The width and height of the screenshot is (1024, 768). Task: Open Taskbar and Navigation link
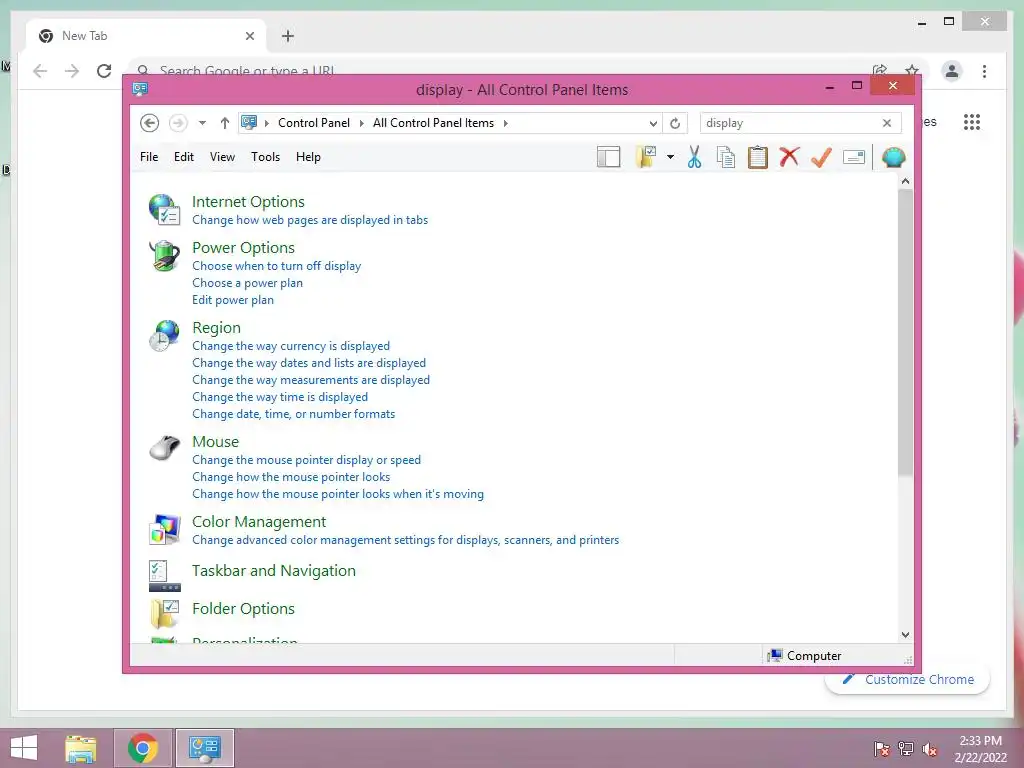(274, 571)
